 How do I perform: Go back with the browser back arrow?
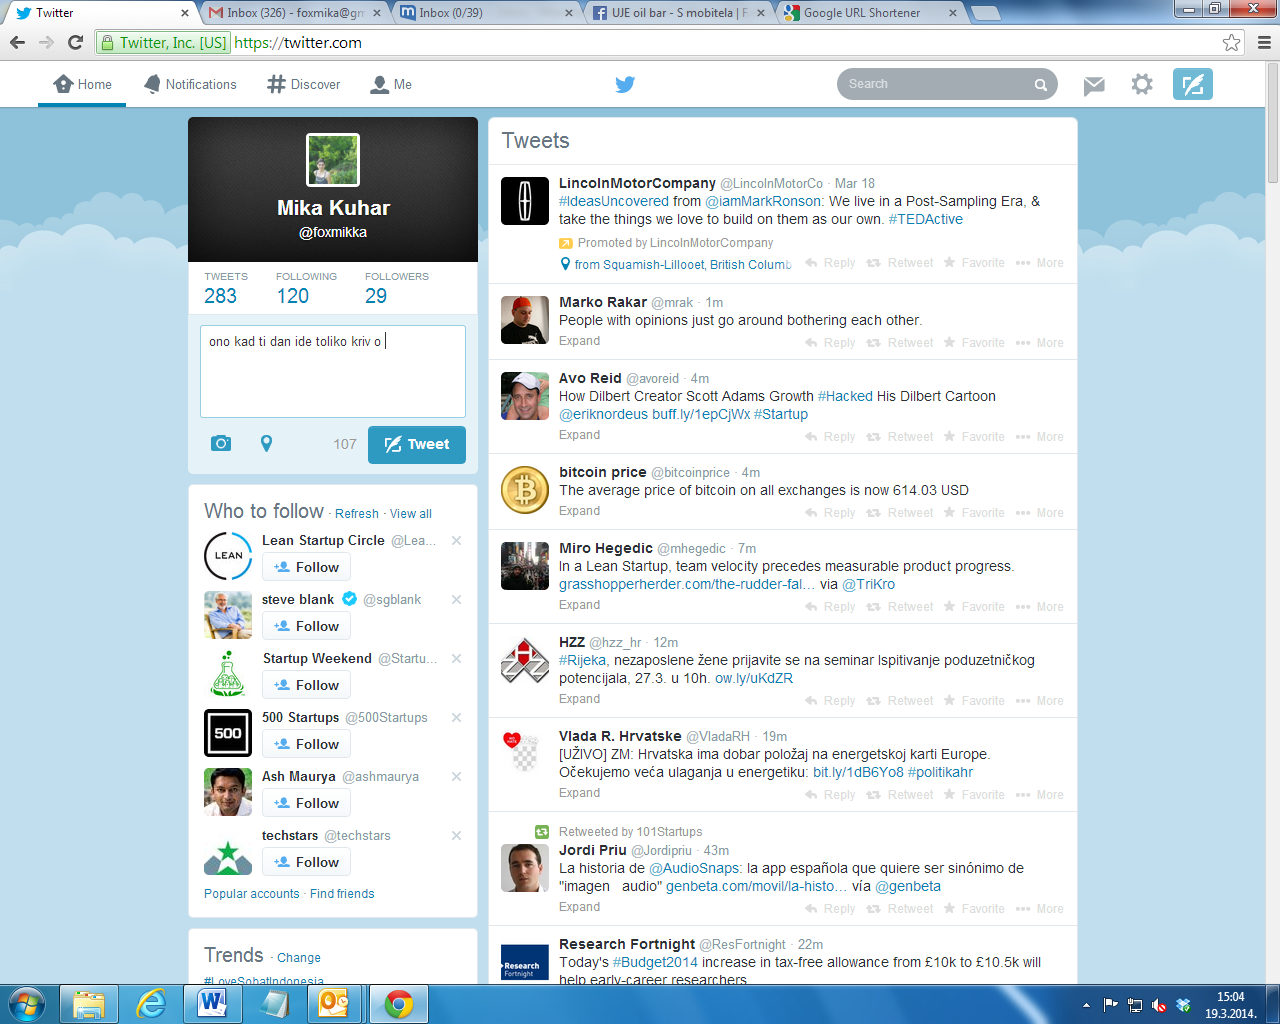click(17, 42)
